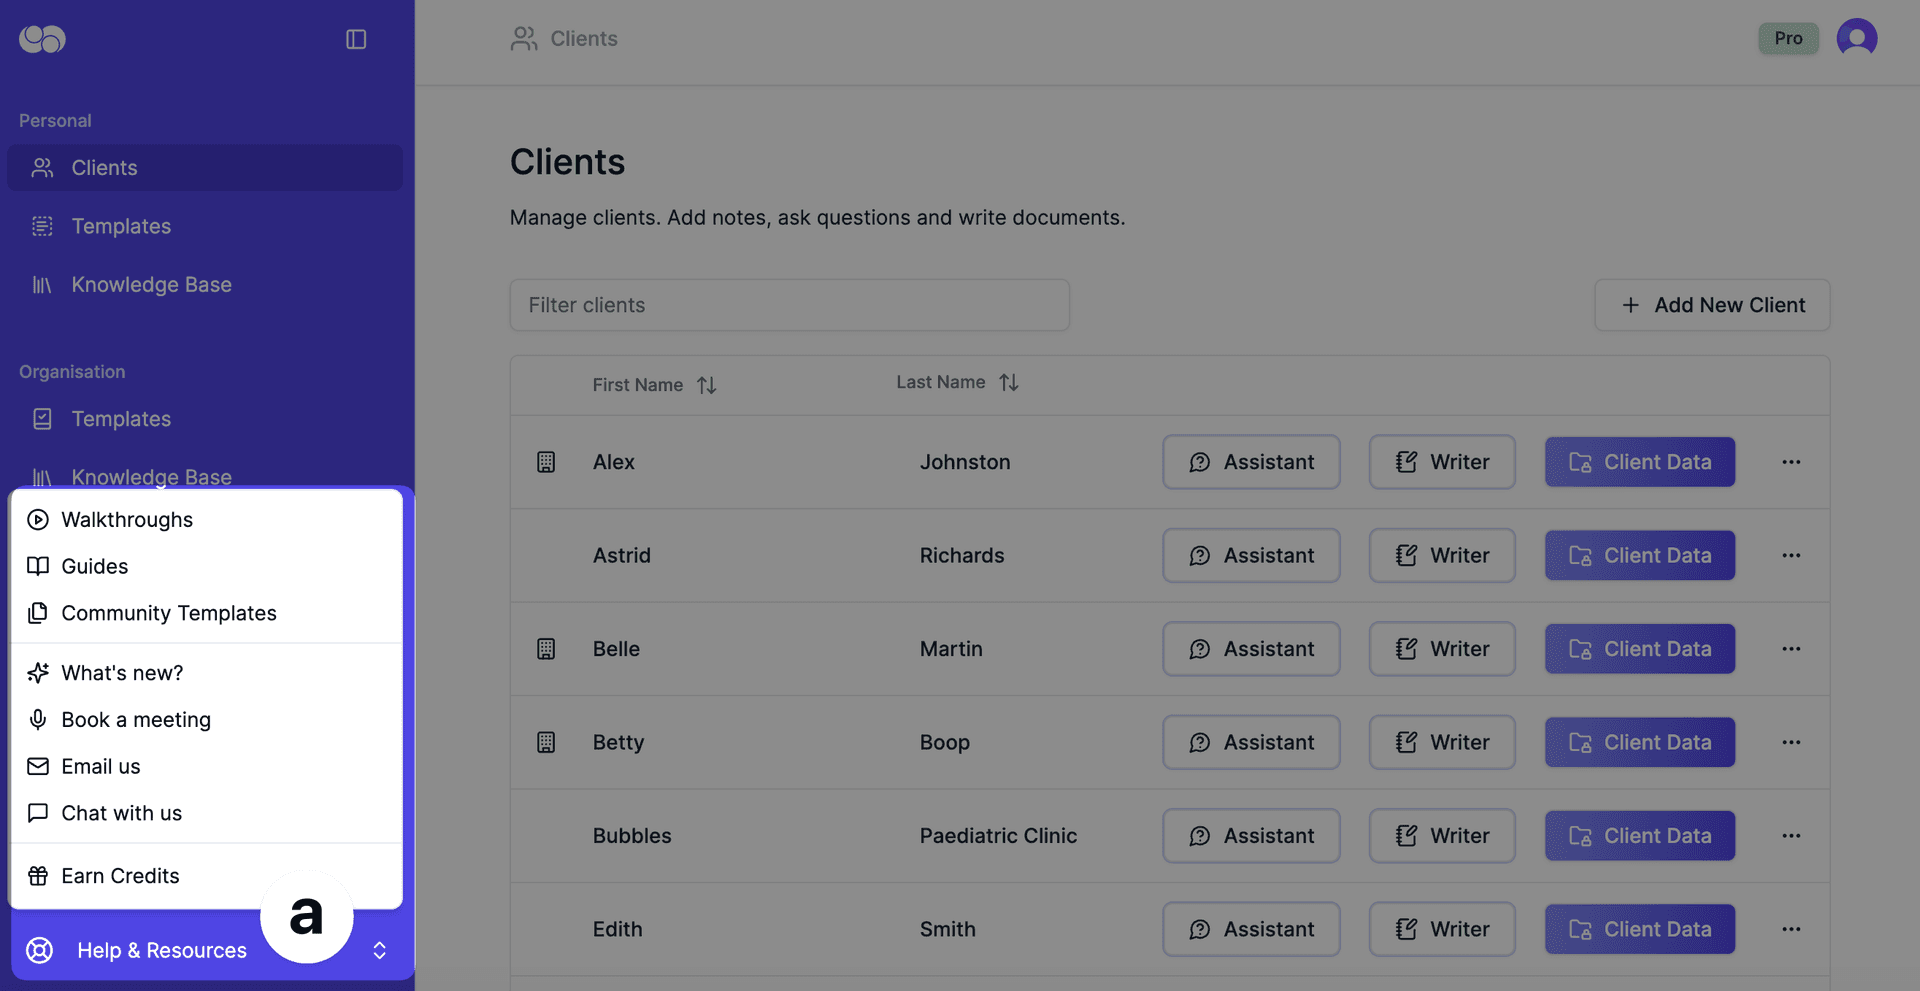Open Walkthroughs from the help menu
The width and height of the screenshot is (1920, 991).
pyautogui.click(x=127, y=519)
